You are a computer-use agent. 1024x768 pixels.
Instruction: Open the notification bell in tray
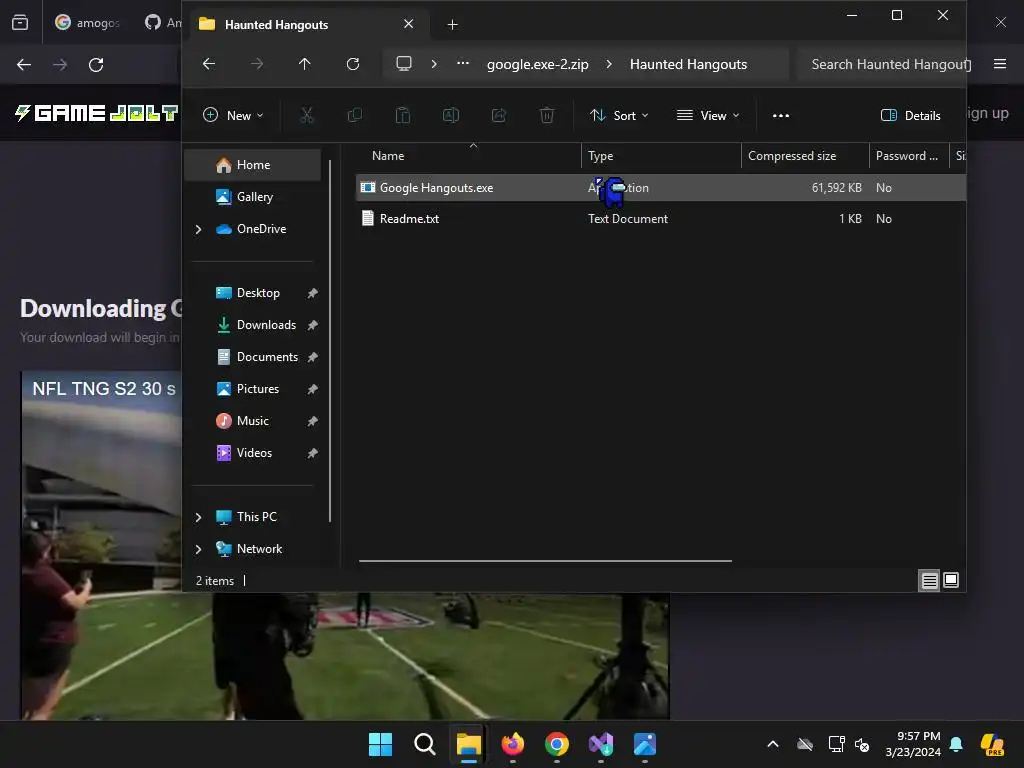pyautogui.click(x=956, y=744)
